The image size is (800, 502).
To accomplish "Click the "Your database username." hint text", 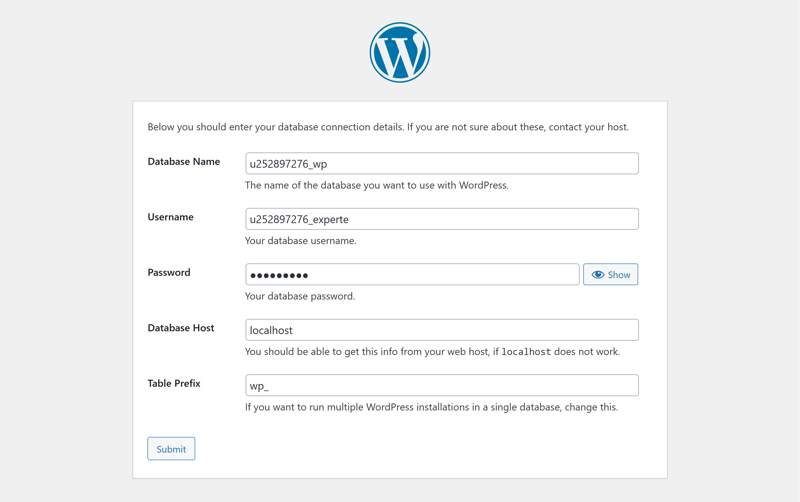I will coord(300,241).
